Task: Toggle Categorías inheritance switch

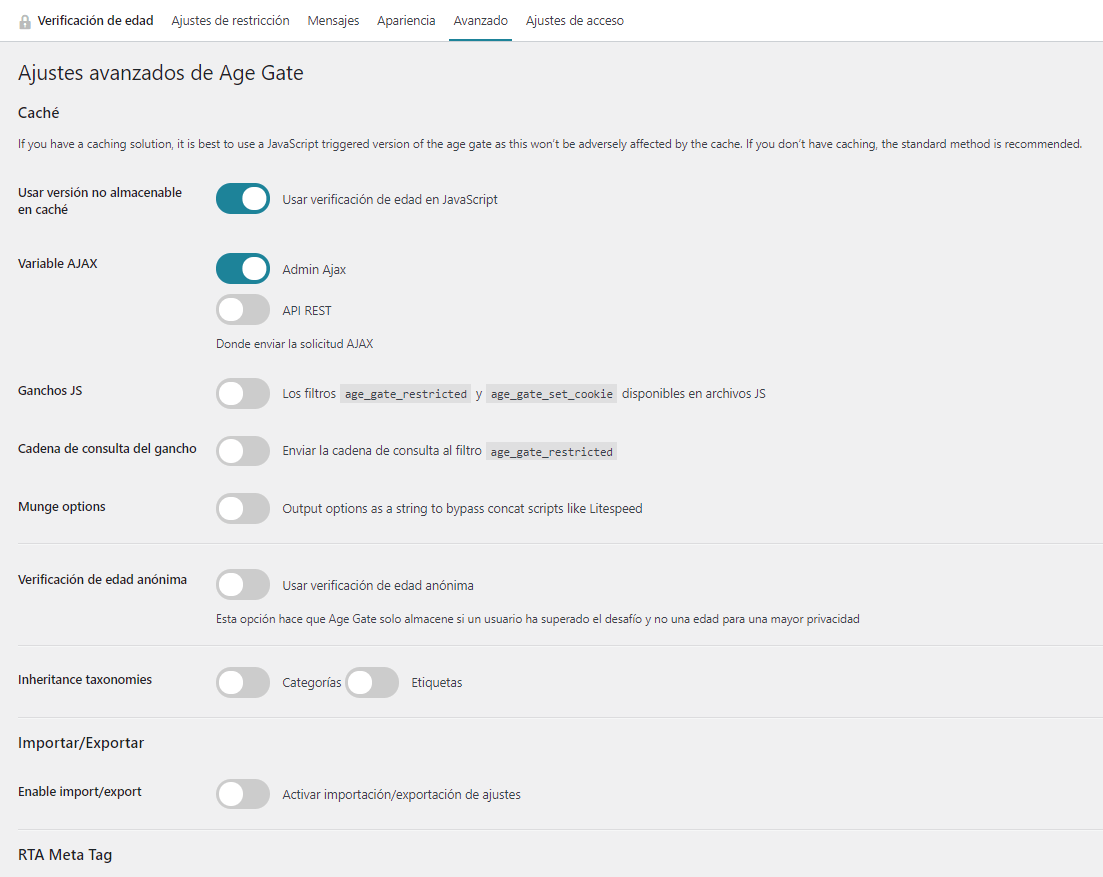Action: 243,682
